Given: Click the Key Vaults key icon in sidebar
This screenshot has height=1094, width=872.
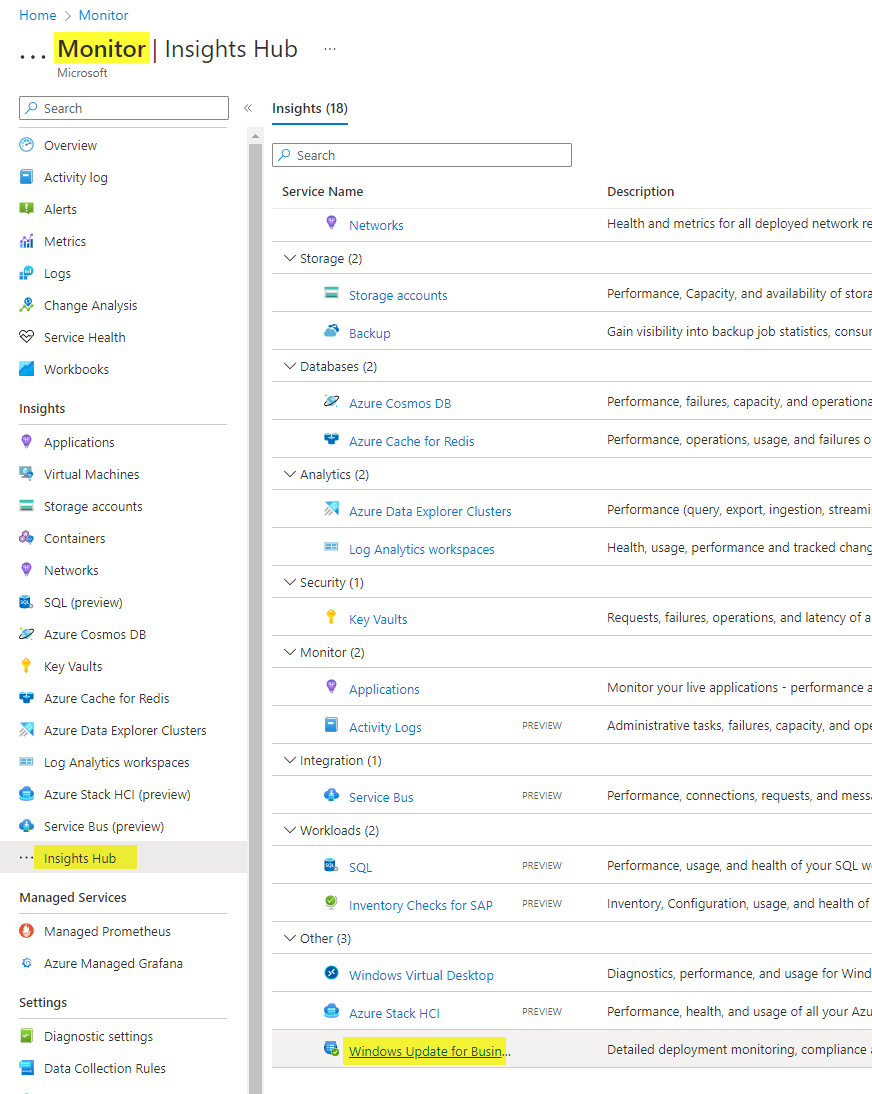Looking at the screenshot, I should point(27,666).
